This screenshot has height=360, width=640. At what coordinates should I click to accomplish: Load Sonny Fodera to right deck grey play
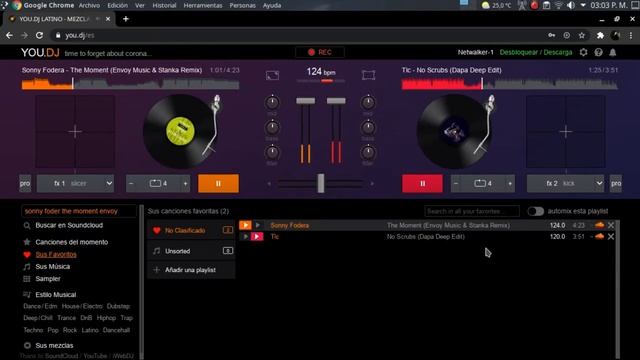pyautogui.click(x=258, y=225)
